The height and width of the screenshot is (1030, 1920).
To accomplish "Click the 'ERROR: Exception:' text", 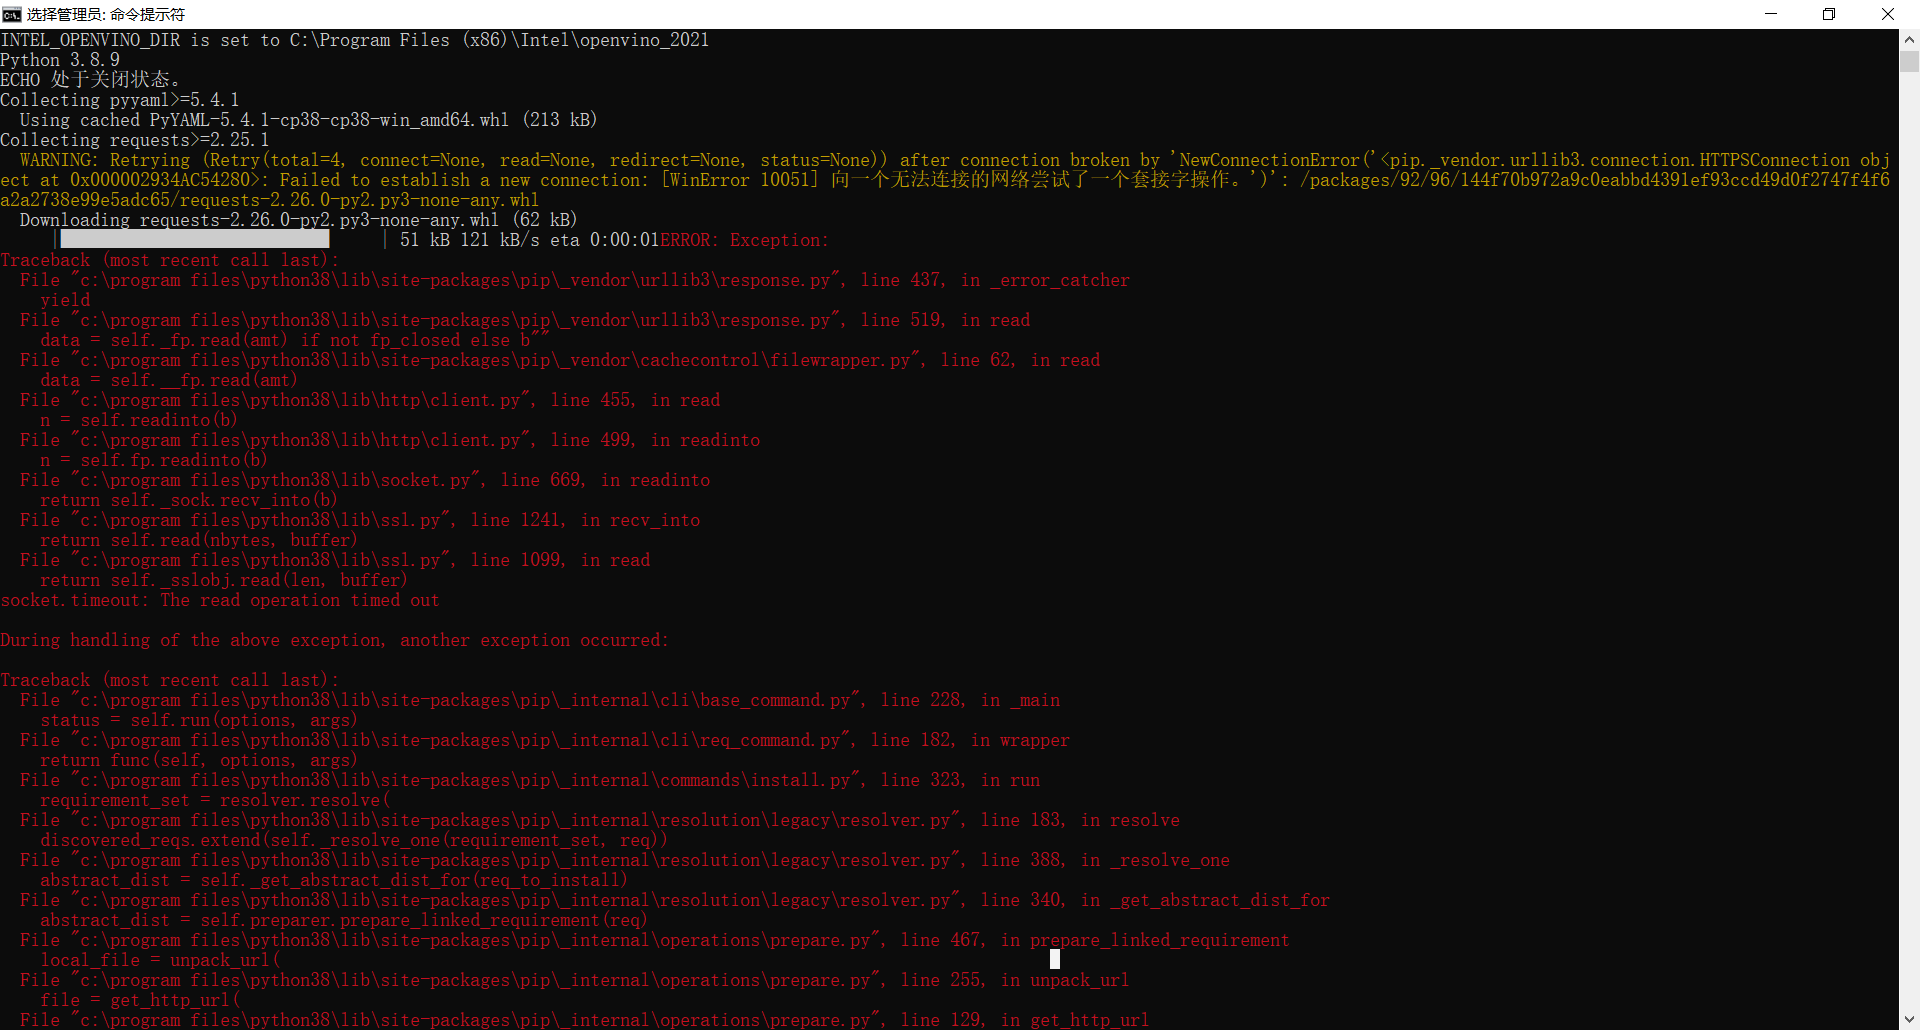I will point(745,240).
